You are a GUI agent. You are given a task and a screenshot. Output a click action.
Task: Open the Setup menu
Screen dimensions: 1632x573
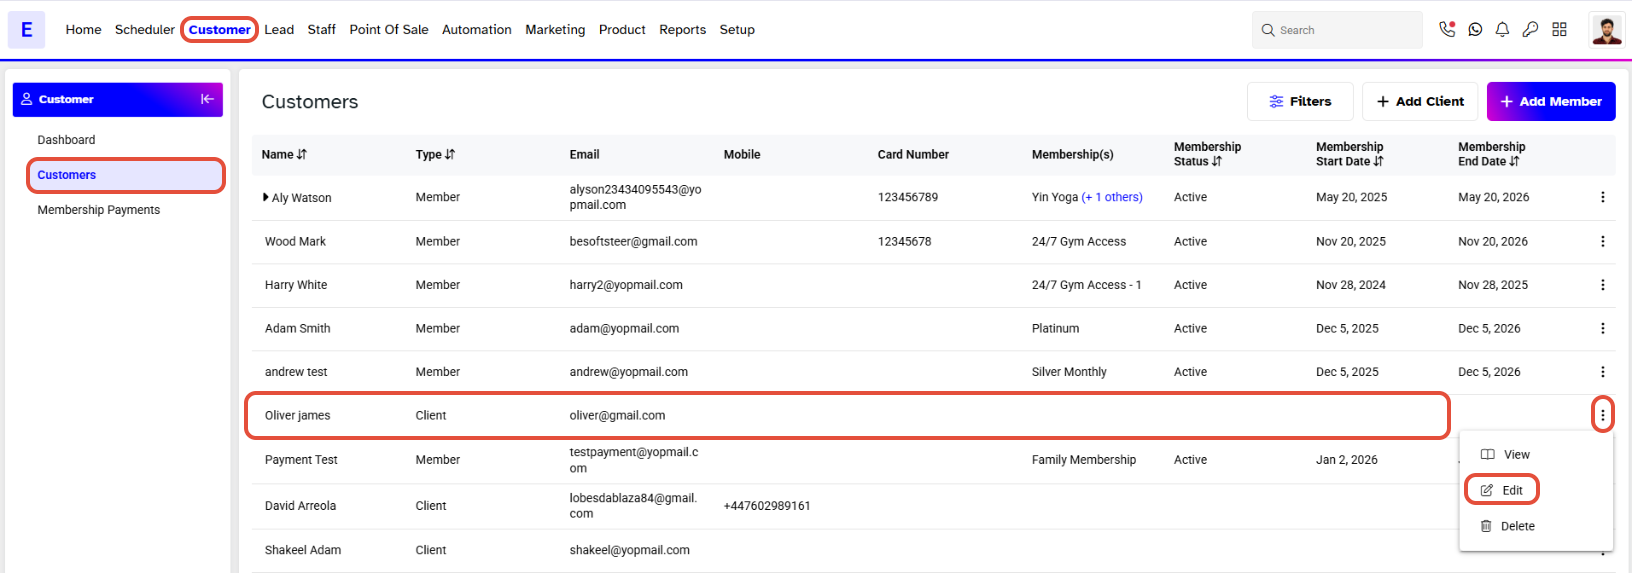pyautogui.click(x=737, y=30)
